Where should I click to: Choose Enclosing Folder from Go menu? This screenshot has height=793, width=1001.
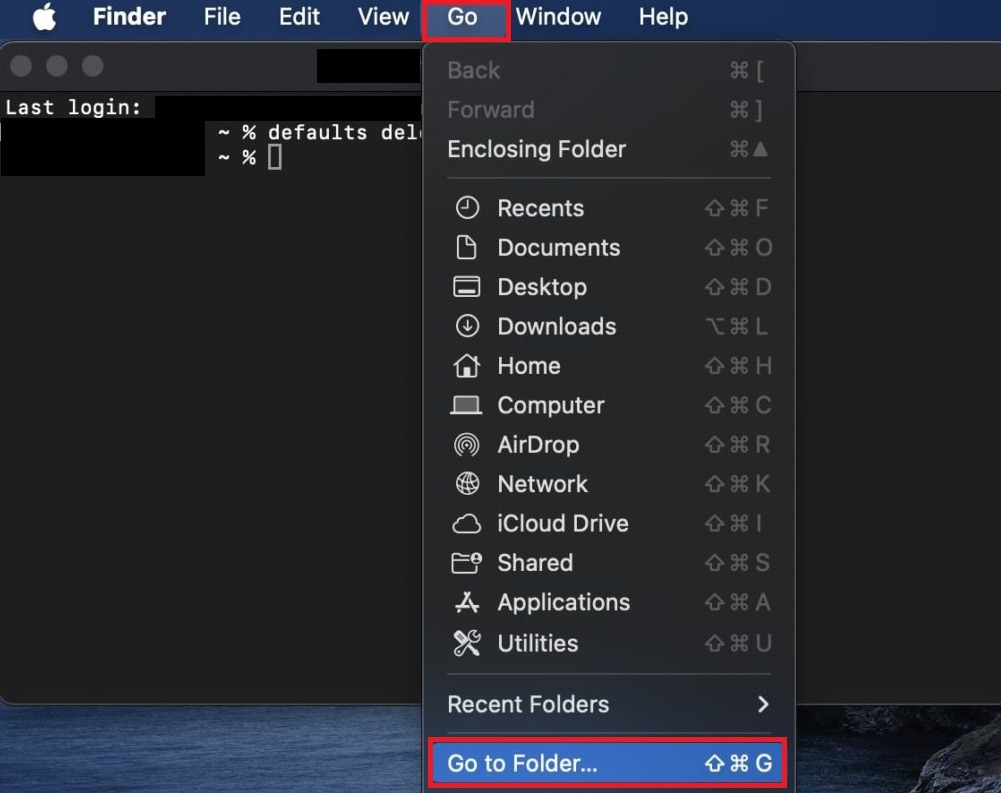(608, 149)
